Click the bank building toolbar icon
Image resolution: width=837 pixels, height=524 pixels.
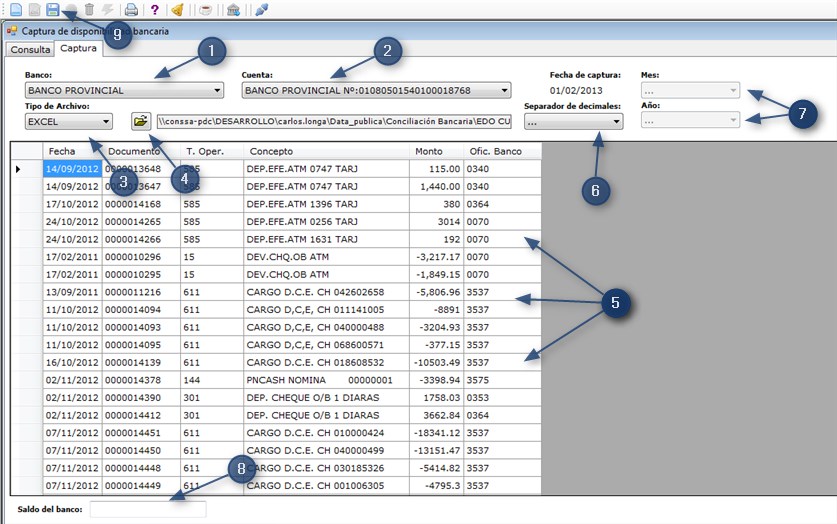[233, 9]
